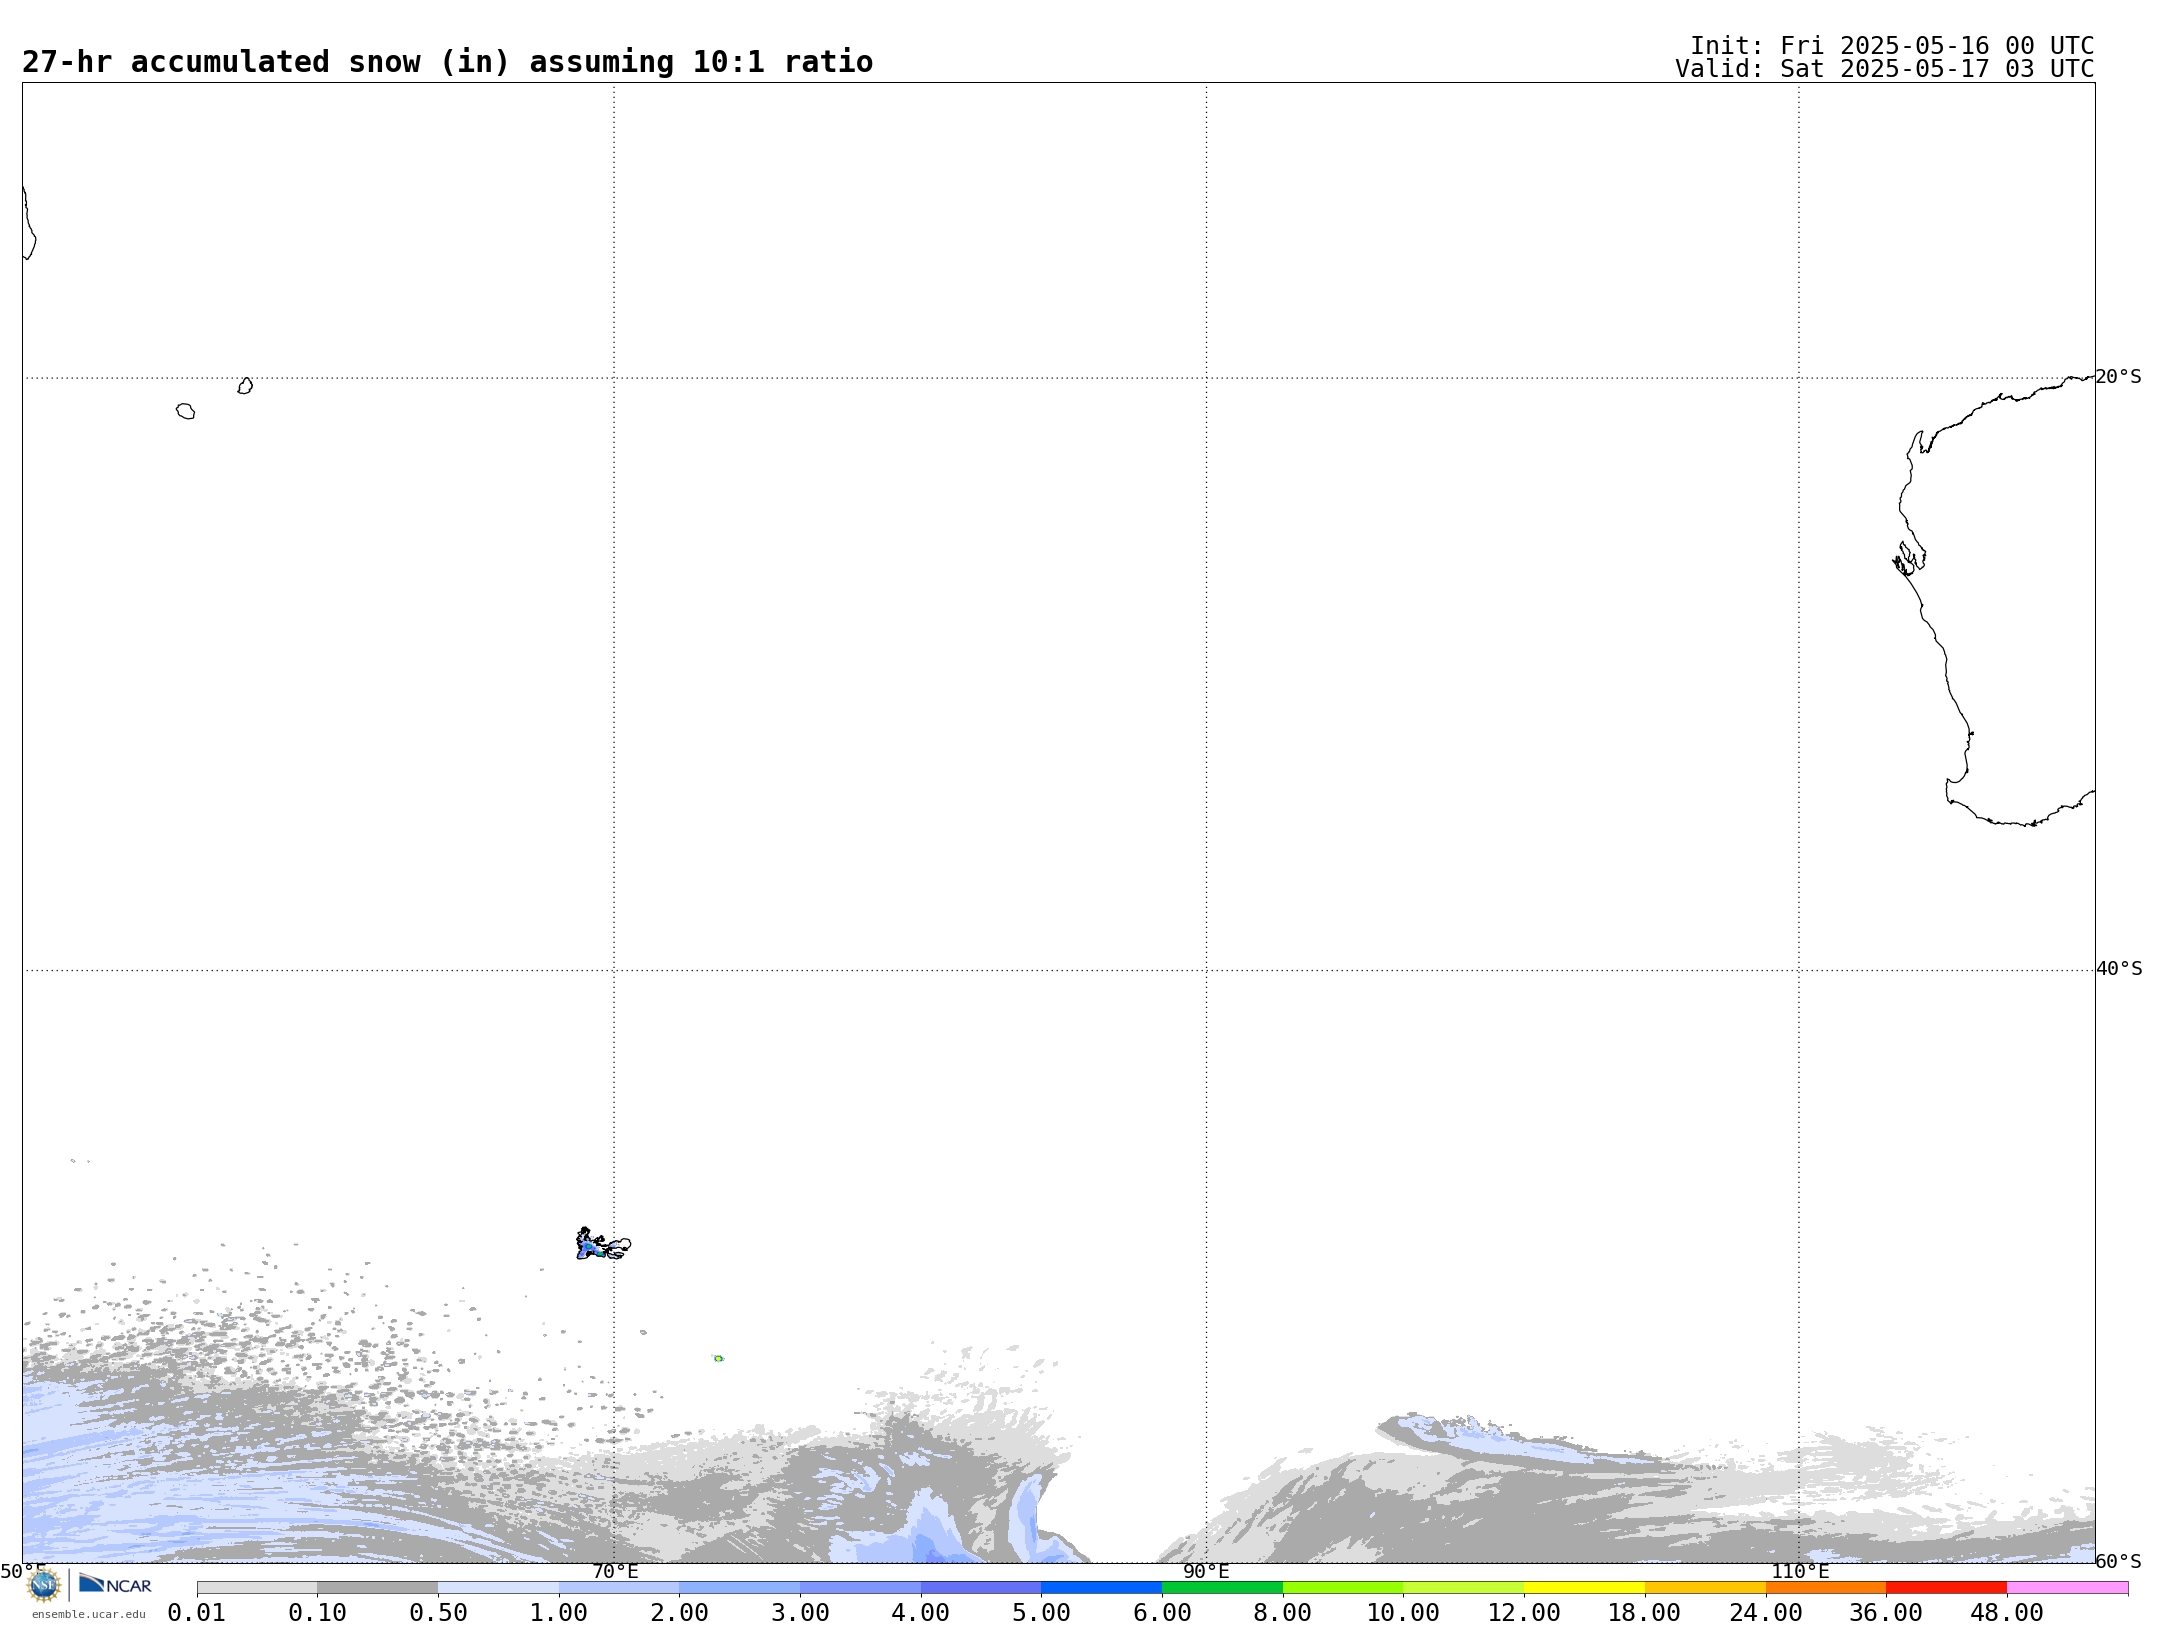
Task: Click the 5.00 bright blue colorbar segment
Action: (x=1102, y=1588)
